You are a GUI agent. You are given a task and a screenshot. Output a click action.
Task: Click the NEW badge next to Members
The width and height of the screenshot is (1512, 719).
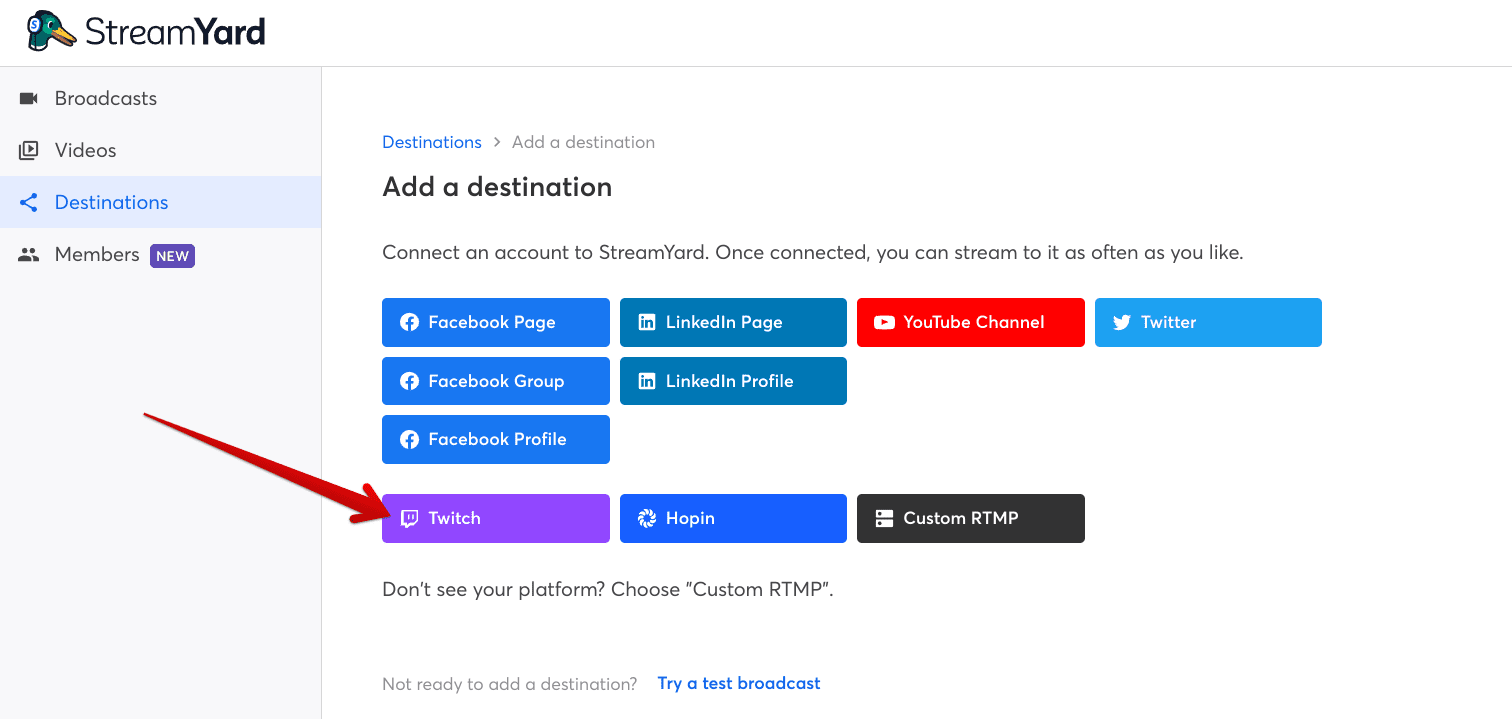172,256
